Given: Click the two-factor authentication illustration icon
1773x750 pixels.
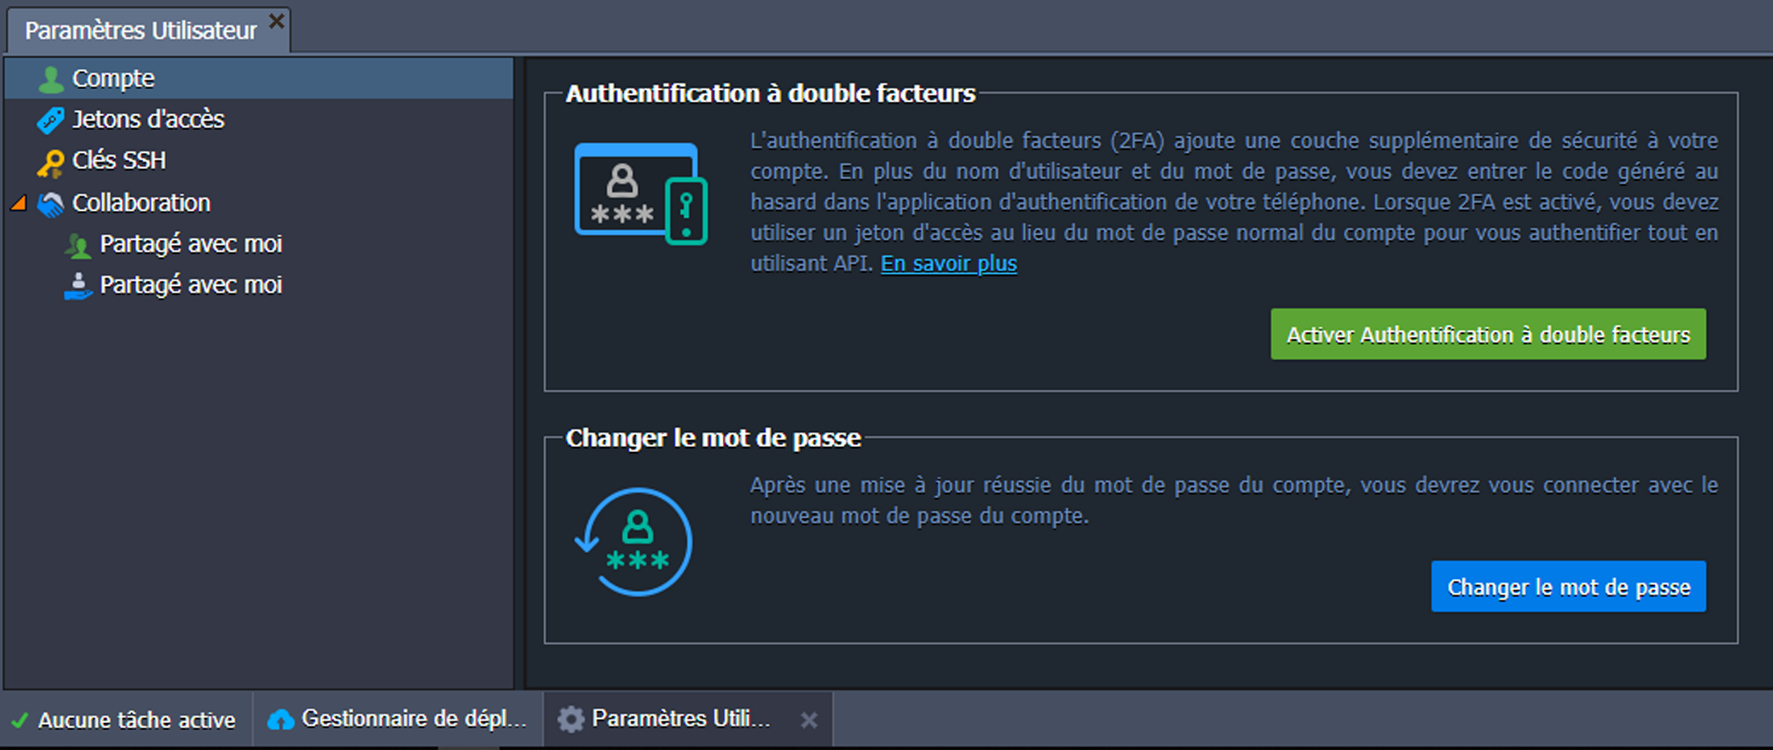Looking at the screenshot, I should [x=640, y=194].
